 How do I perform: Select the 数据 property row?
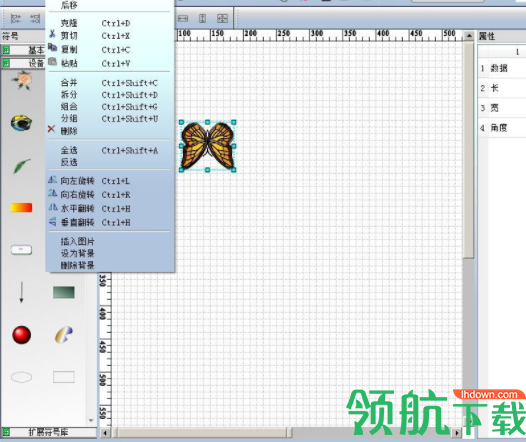click(x=502, y=68)
